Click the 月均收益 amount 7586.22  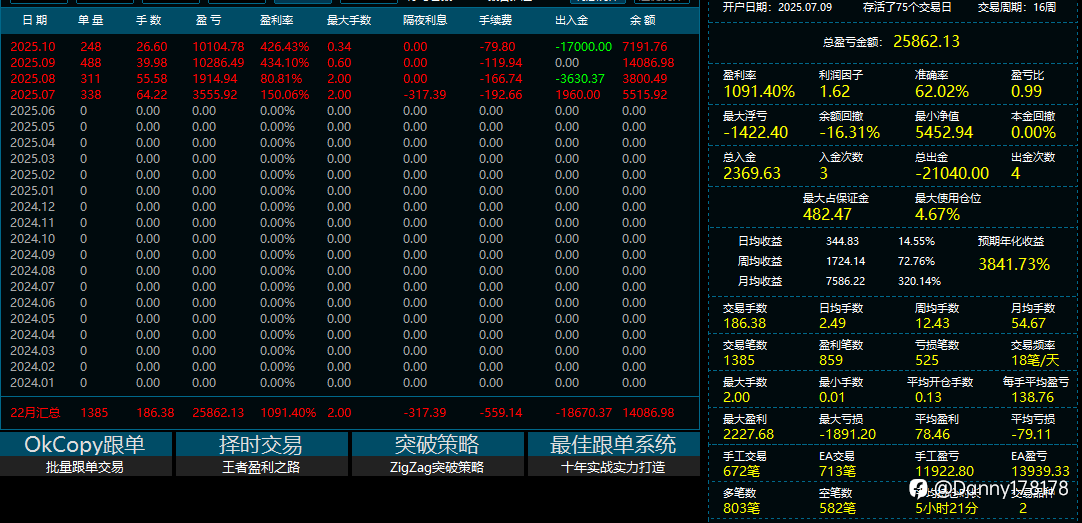click(x=845, y=282)
